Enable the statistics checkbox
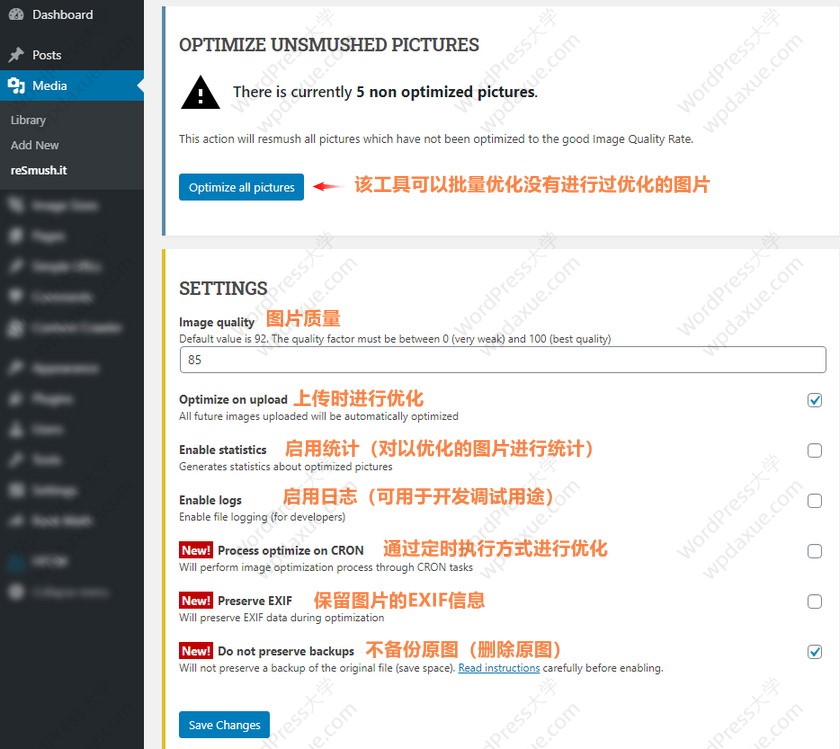Viewport: 840px width, 749px height. pyautogui.click(x=815, y=451)
